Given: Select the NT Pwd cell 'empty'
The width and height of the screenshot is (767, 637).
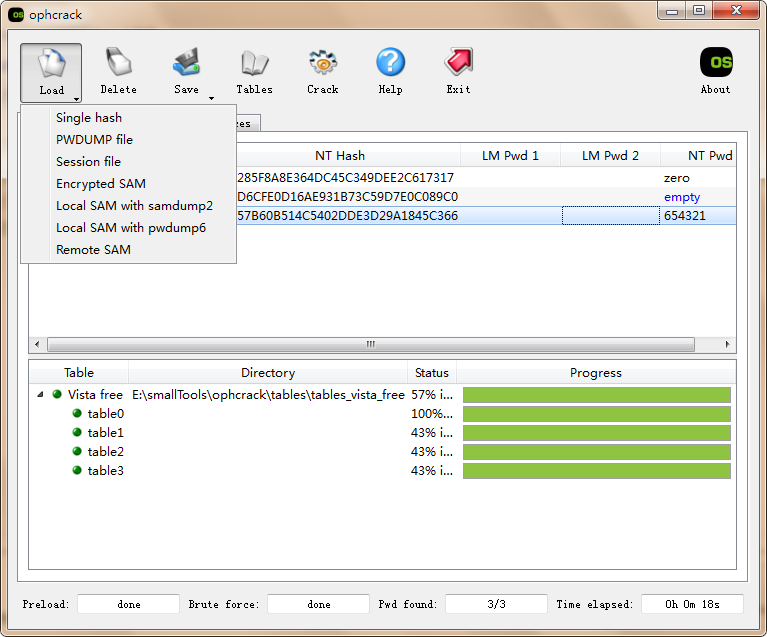Looking at the screenshot, I should point(698,197).
